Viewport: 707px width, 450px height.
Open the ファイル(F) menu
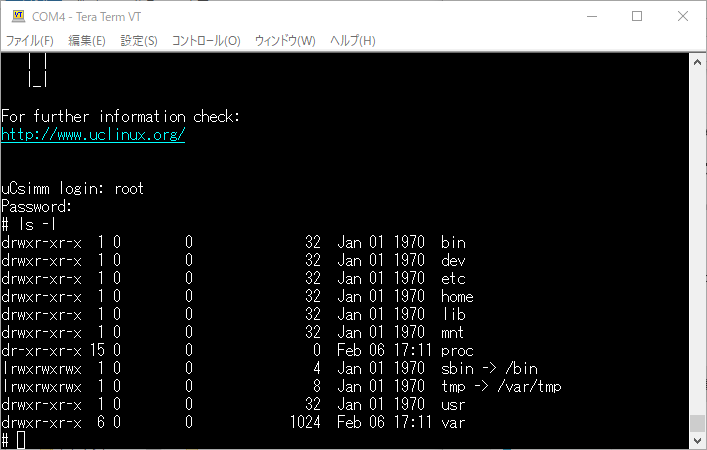(x=30, y=41)
